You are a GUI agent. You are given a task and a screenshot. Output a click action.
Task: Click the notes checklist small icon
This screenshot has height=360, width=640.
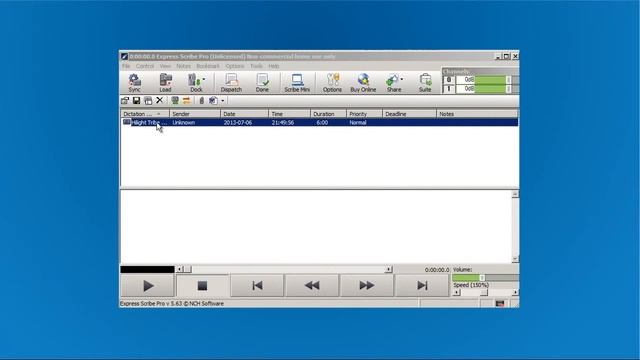[x=213, y=100]
